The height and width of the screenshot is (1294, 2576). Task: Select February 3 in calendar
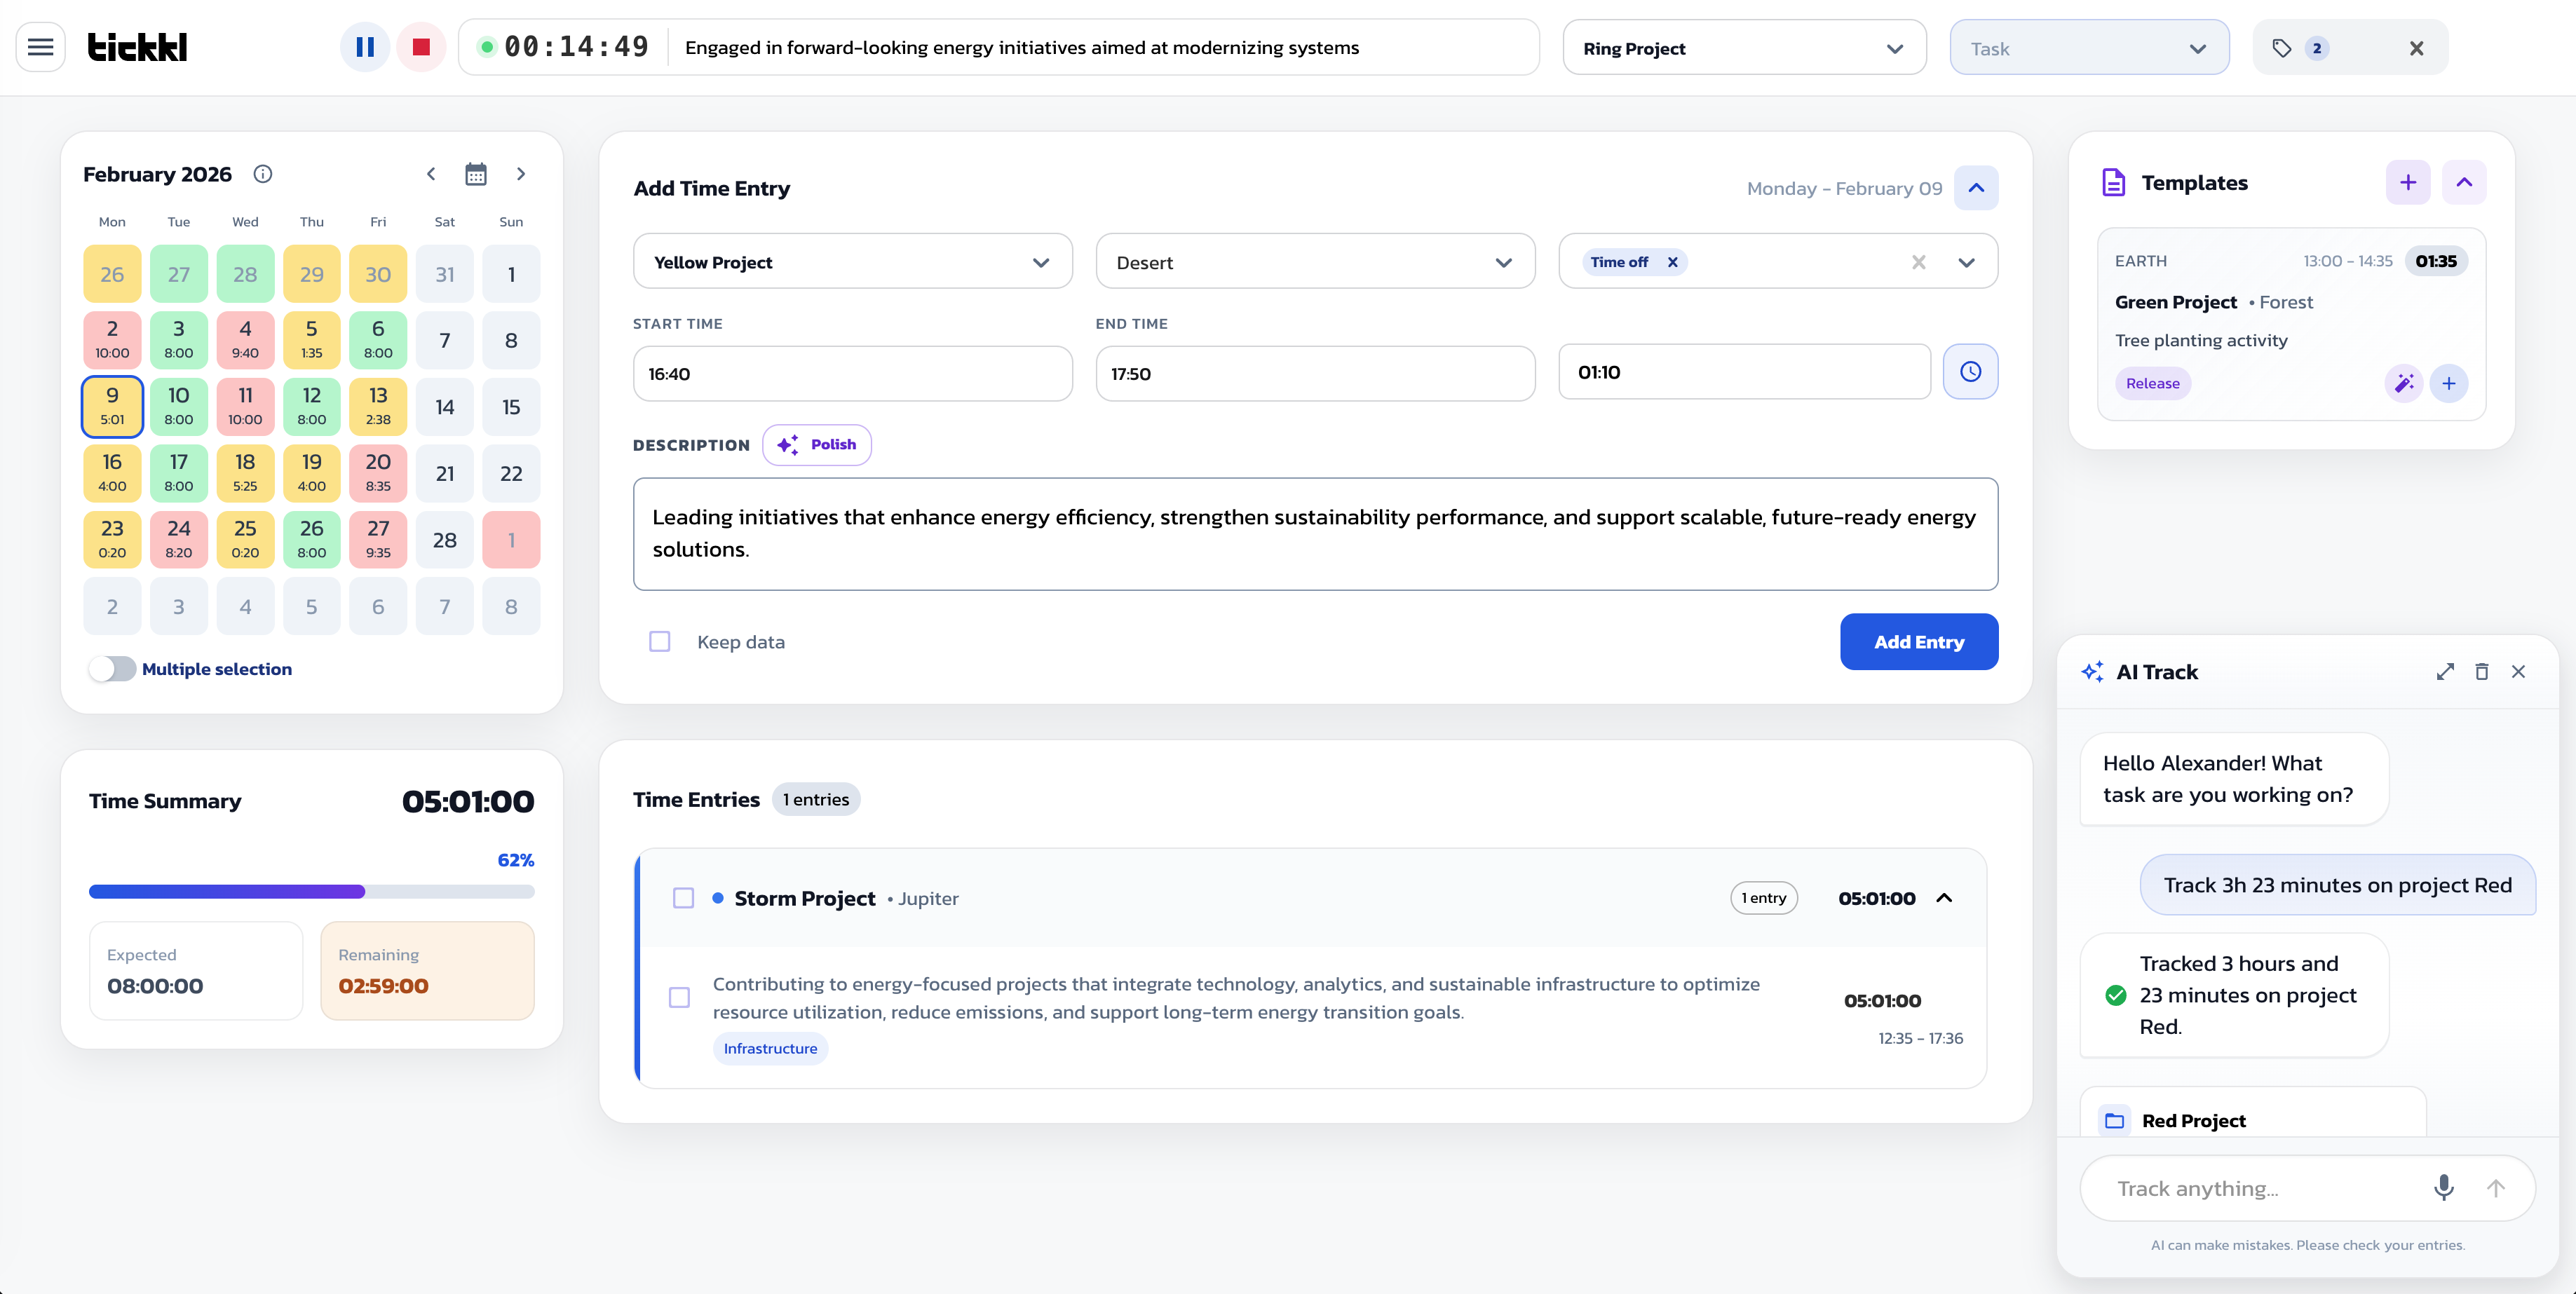coord(178,340)
